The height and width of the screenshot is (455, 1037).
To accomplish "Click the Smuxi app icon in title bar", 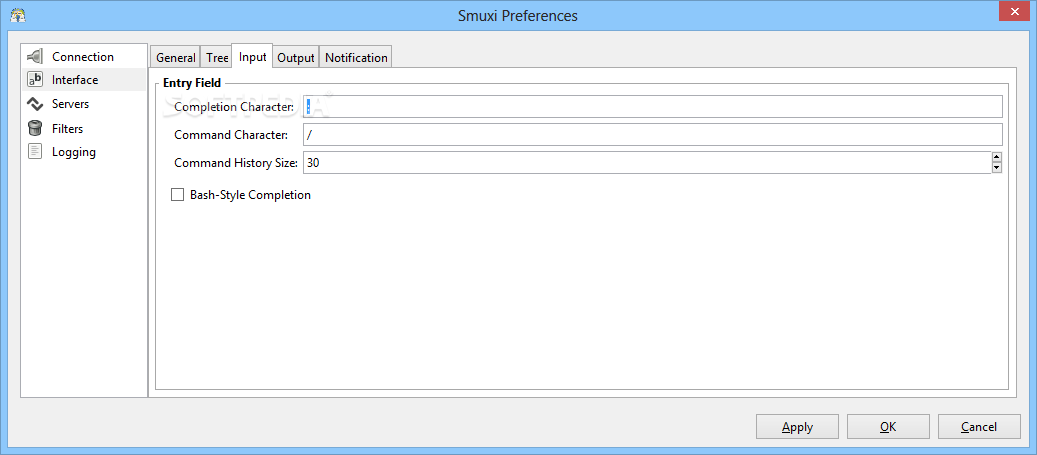I will point(18,15).
